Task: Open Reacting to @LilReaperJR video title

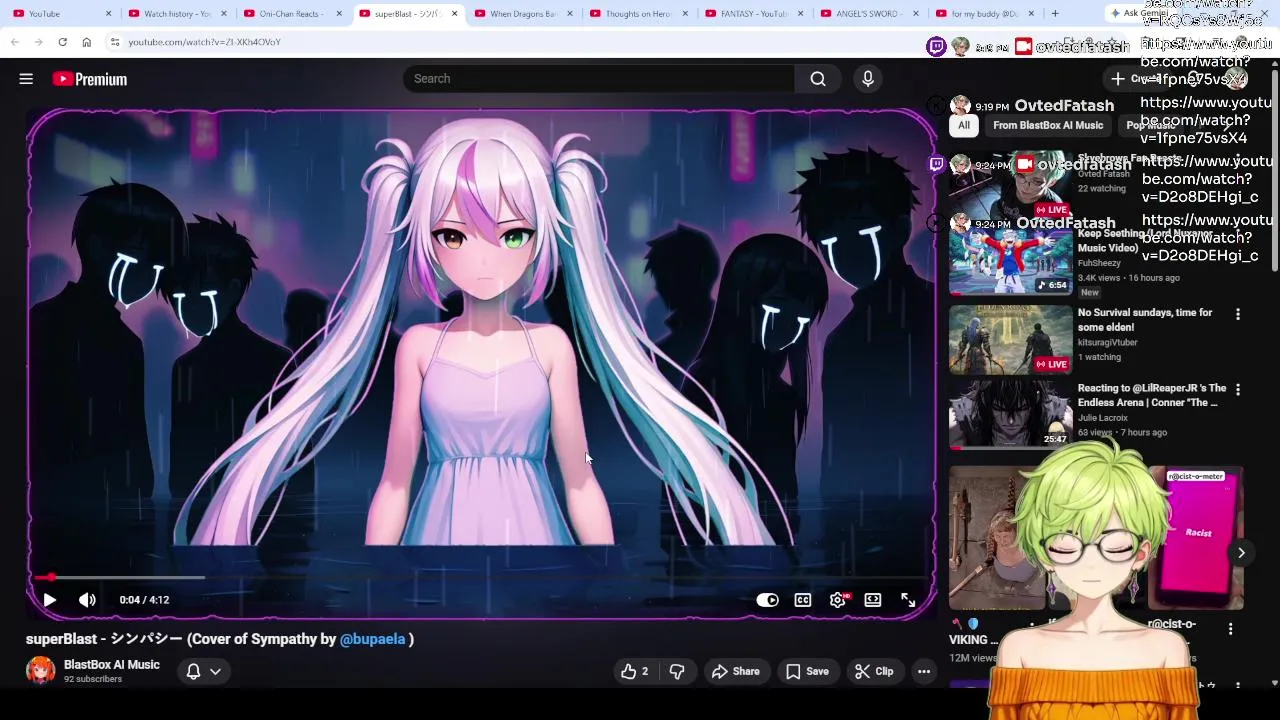Action: 1152,395
